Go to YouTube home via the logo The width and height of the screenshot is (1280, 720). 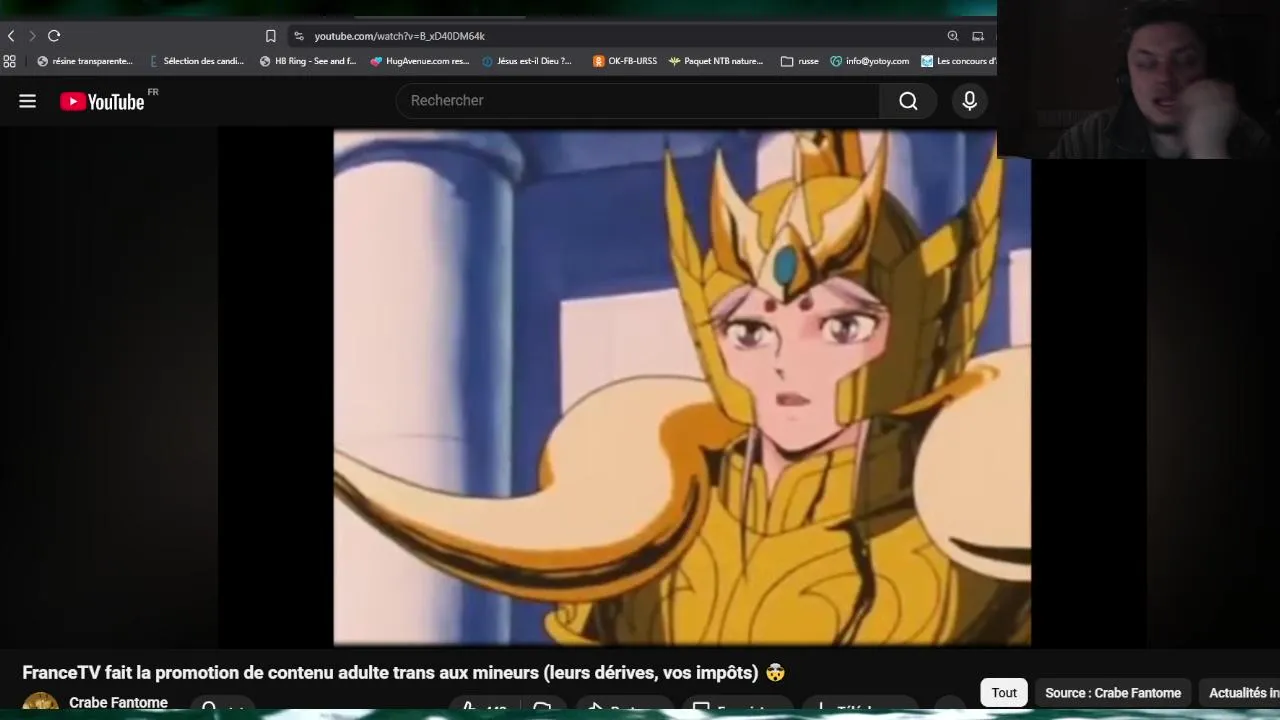(103, 101)
